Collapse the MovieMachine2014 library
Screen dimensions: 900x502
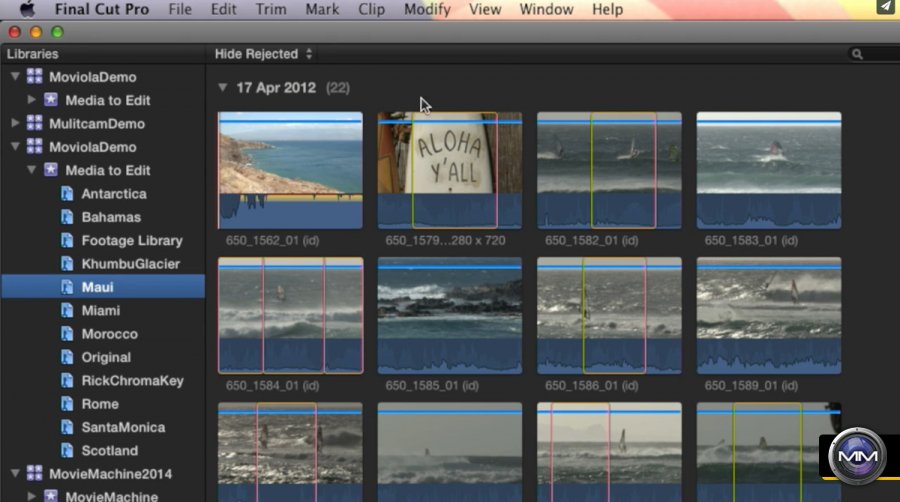tap(15, 473)
